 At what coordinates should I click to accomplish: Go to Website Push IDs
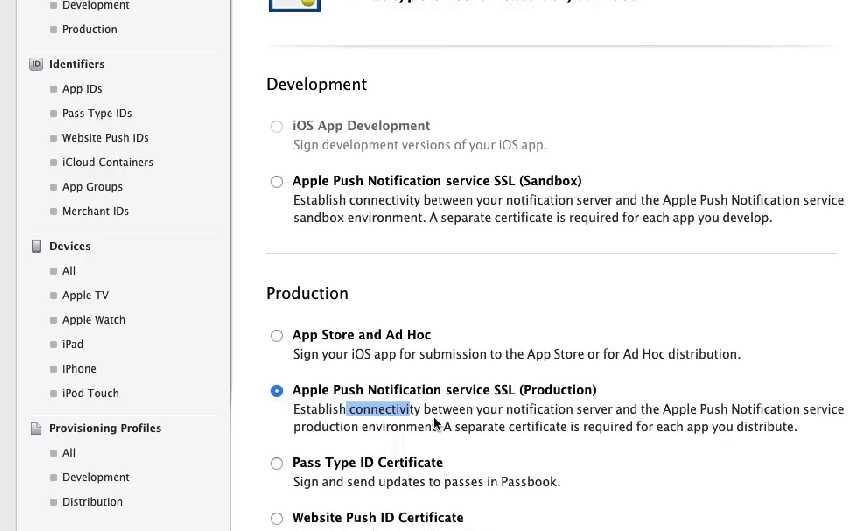[x=105, y=138]
